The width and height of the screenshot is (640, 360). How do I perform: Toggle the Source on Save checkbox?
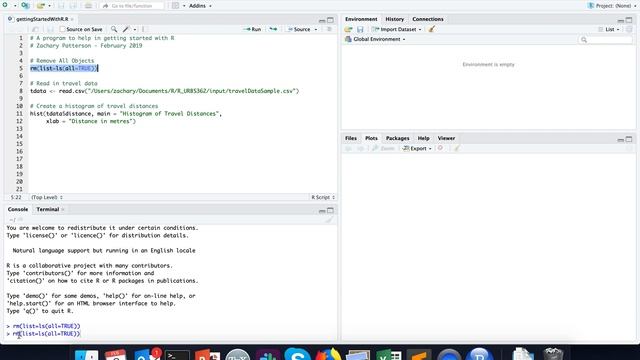(x=62, y=29)
